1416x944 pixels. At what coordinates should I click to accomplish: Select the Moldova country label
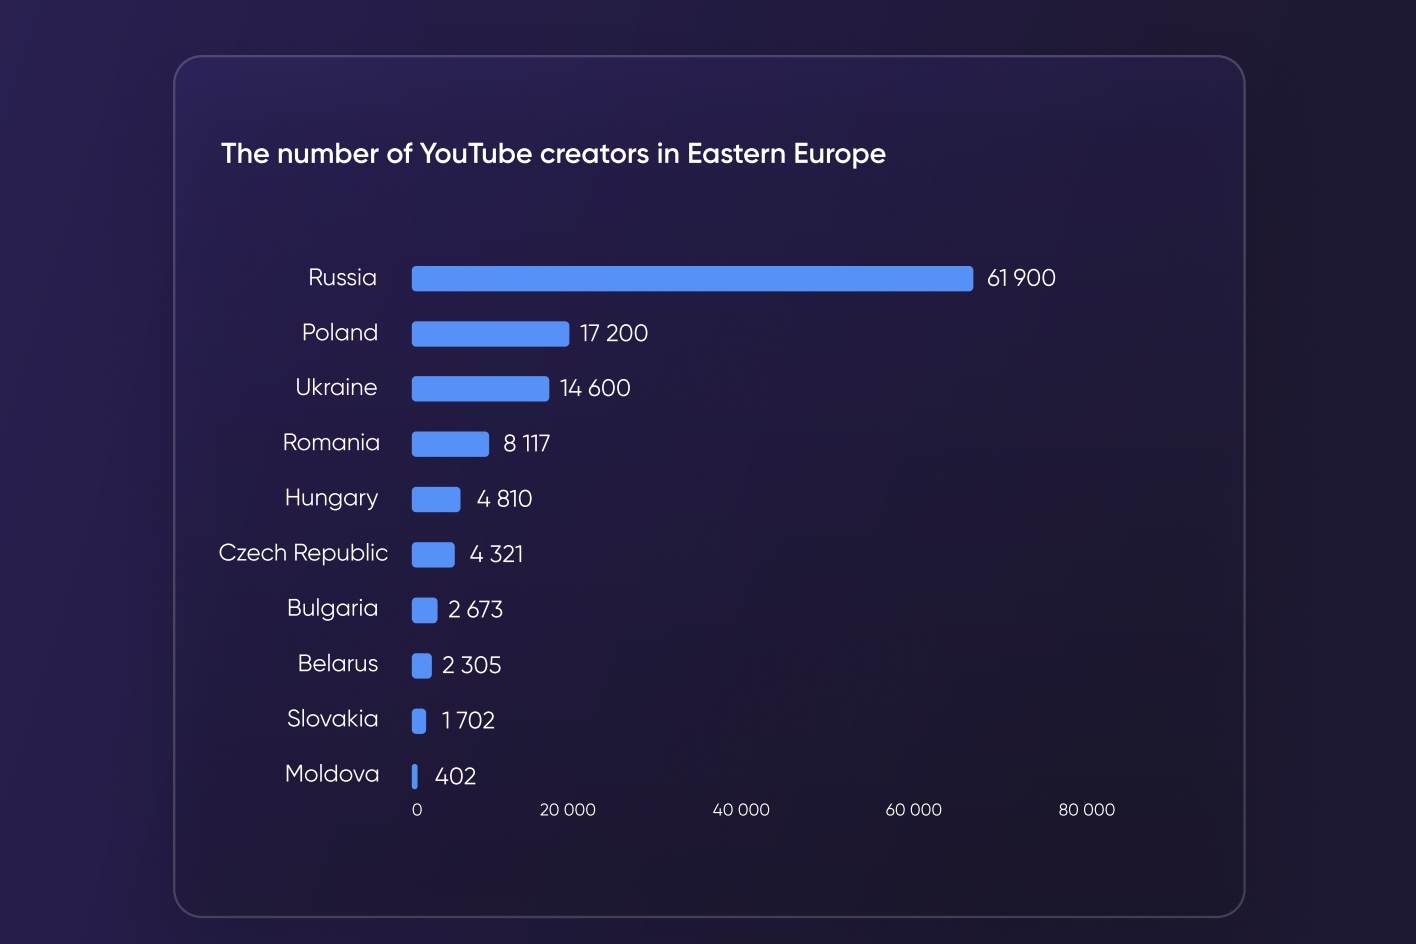[332, 773]
